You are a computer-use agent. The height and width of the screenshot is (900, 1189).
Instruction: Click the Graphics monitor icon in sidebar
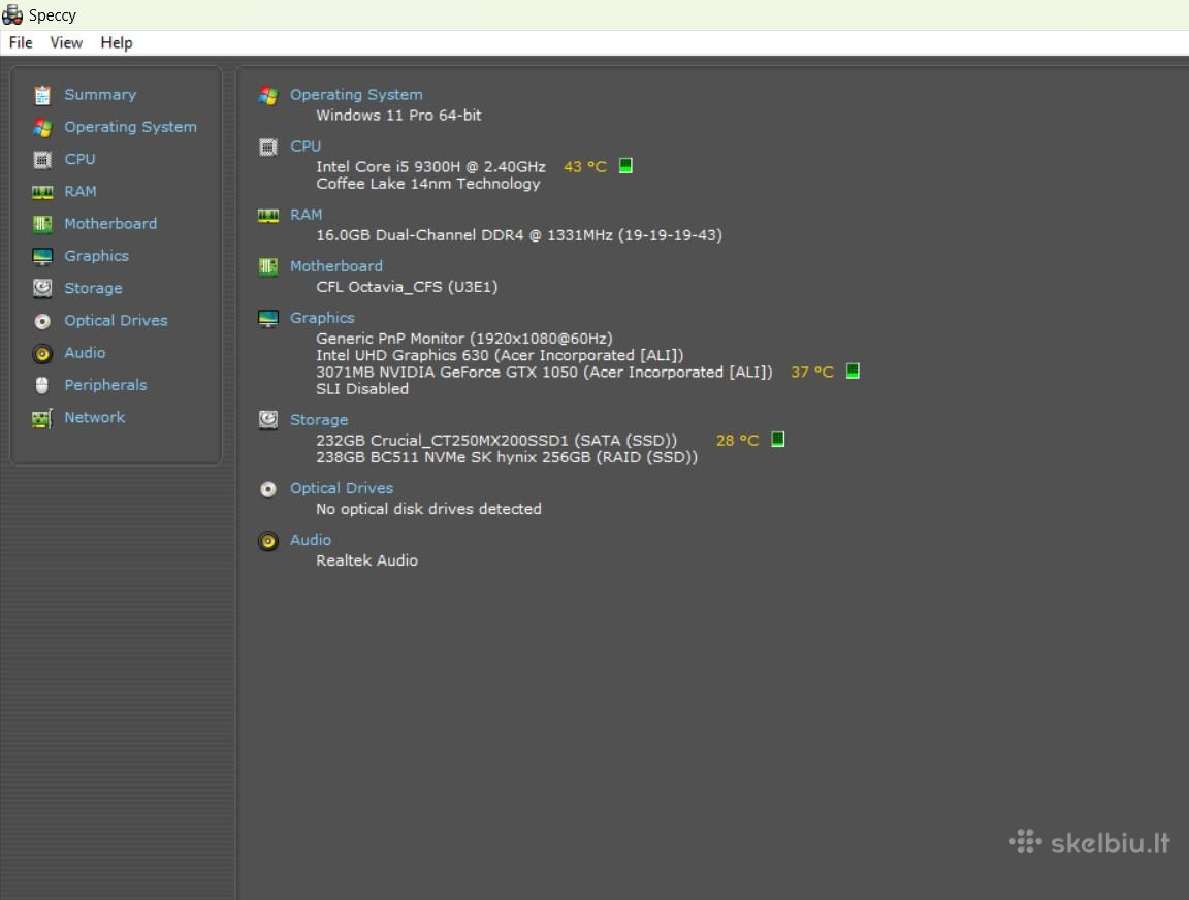pyautogui.click(x=42, y=256)
